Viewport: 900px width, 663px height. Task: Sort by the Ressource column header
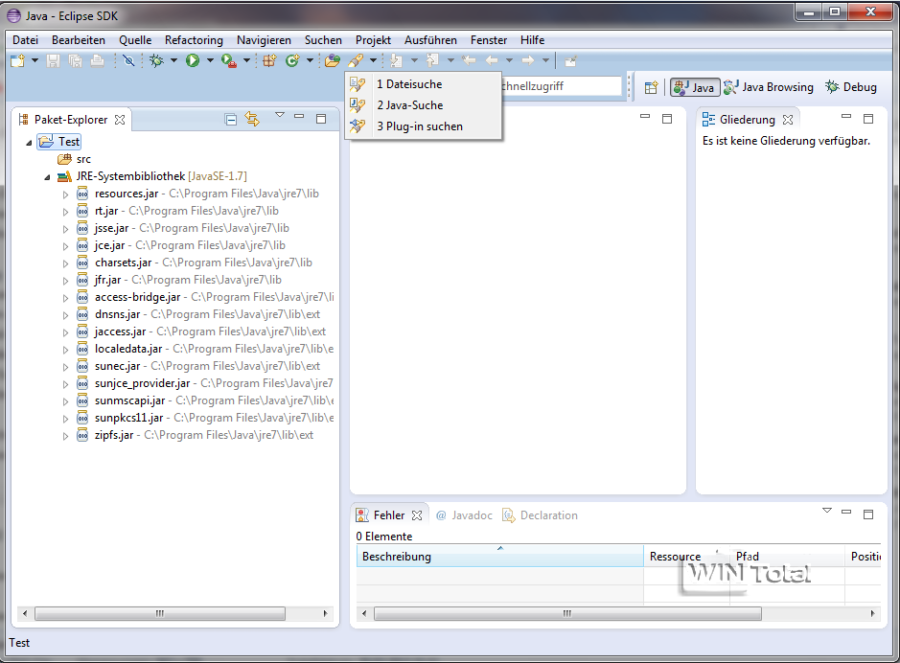click(686, 556)
